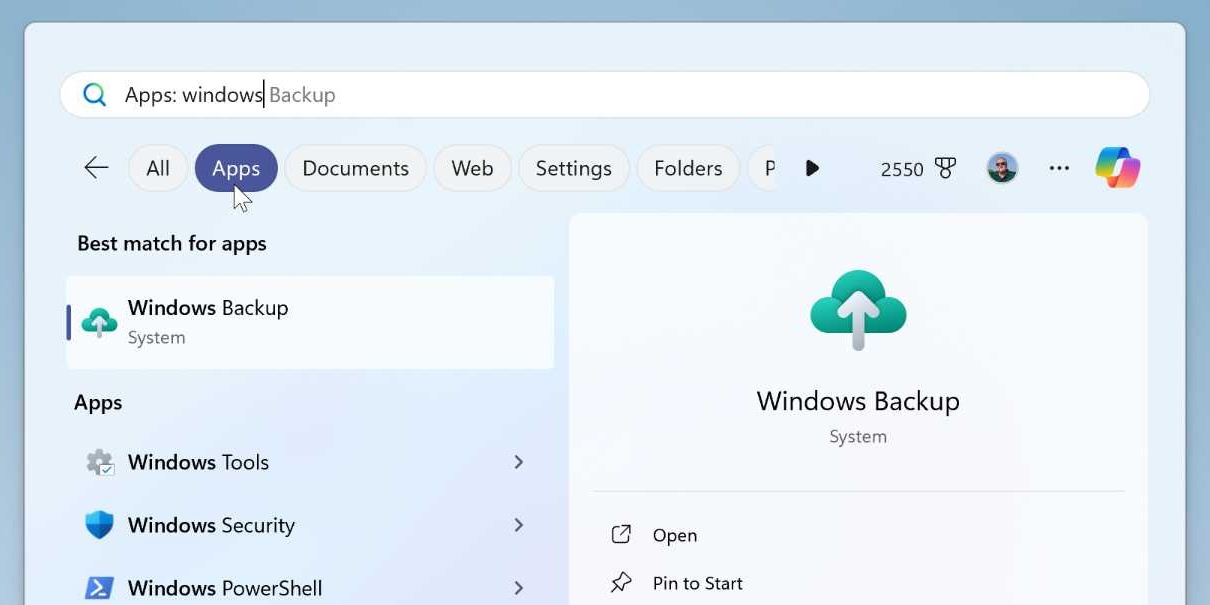Select the Settings filter tab
The image size is (1210, 605).
coord(573,168)
